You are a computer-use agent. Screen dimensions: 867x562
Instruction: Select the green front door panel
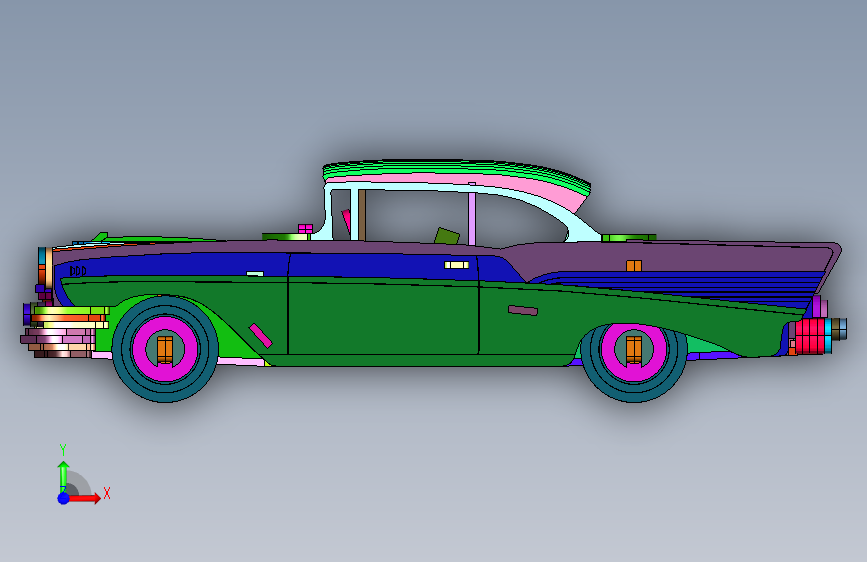pyautogui.click(x=383, y=317)
